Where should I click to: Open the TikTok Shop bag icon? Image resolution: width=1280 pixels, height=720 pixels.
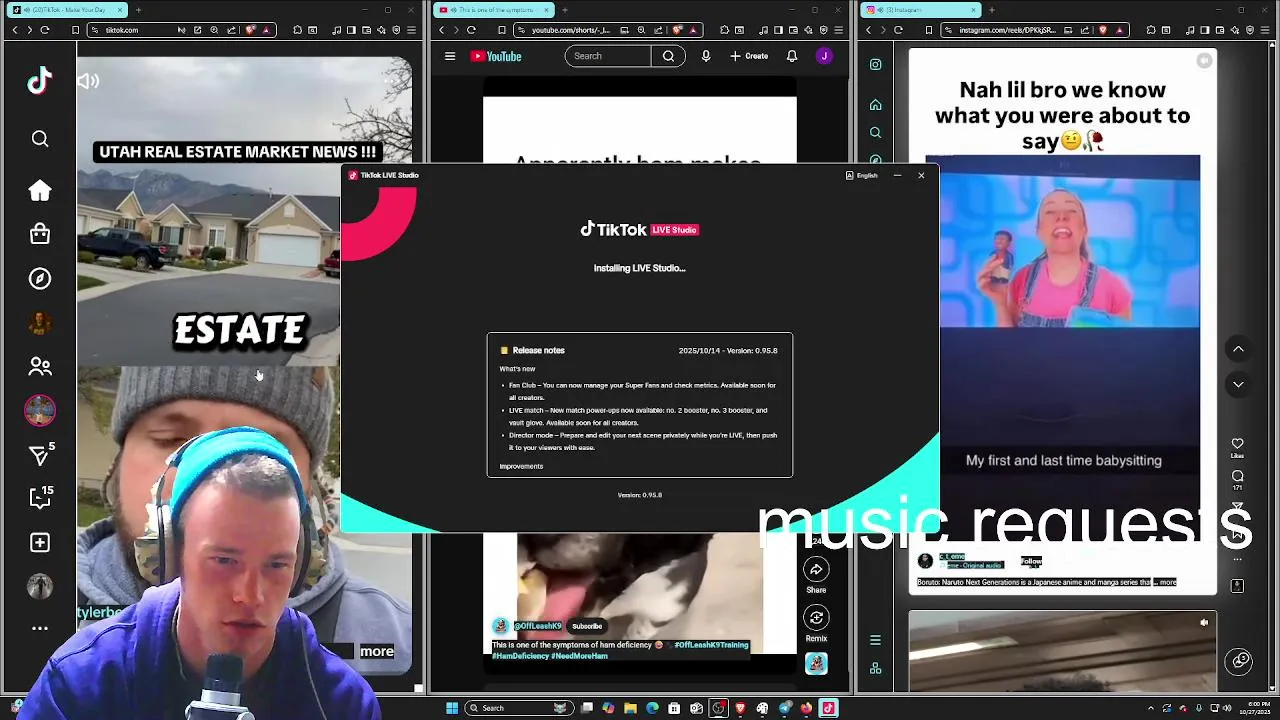click(x=40, y=234)
